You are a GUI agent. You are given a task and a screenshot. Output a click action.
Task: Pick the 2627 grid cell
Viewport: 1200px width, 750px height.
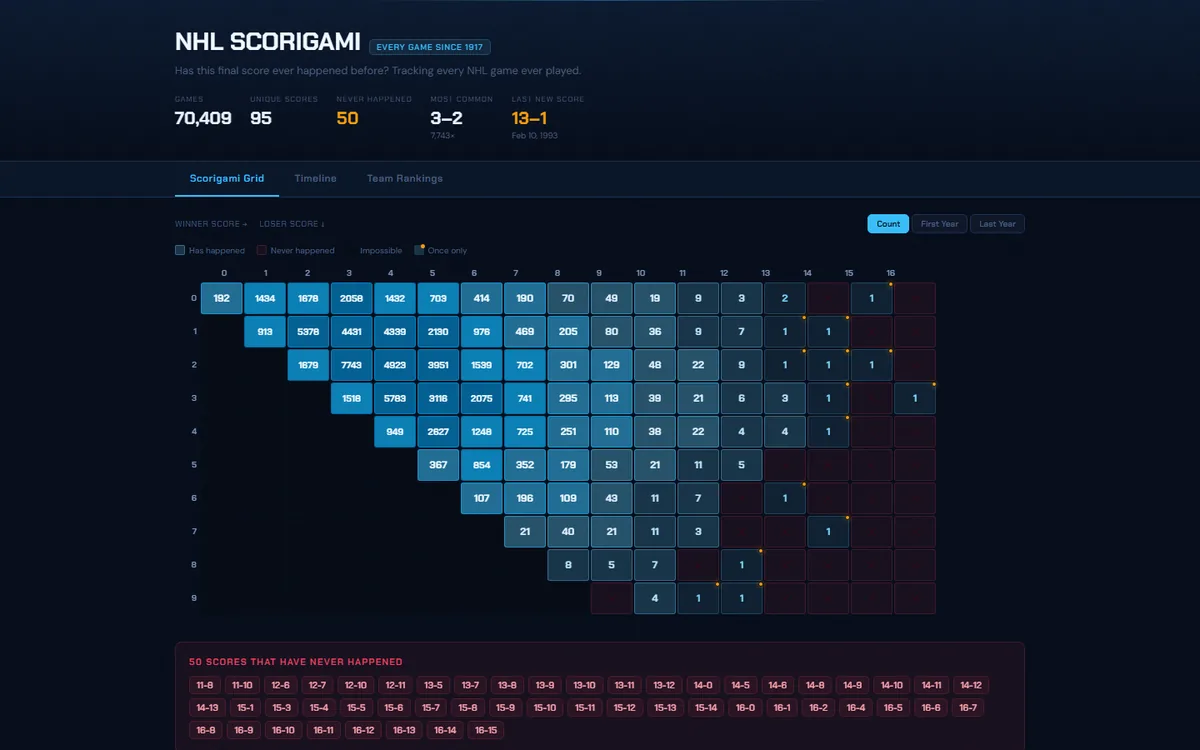438,432
